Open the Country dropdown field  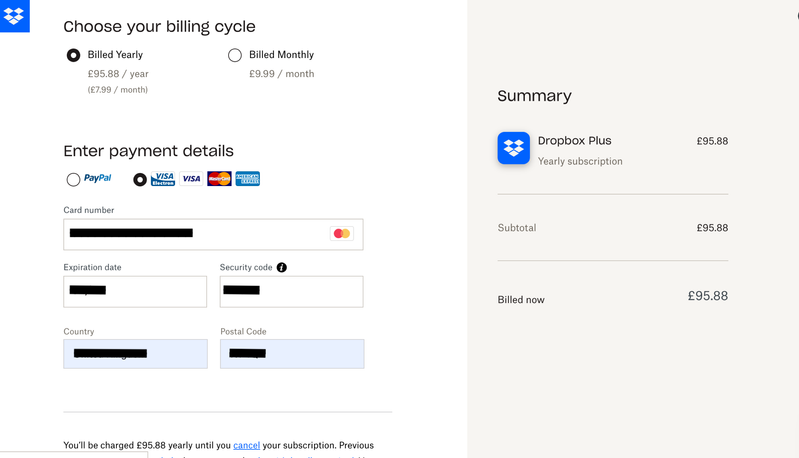(135, 354)
